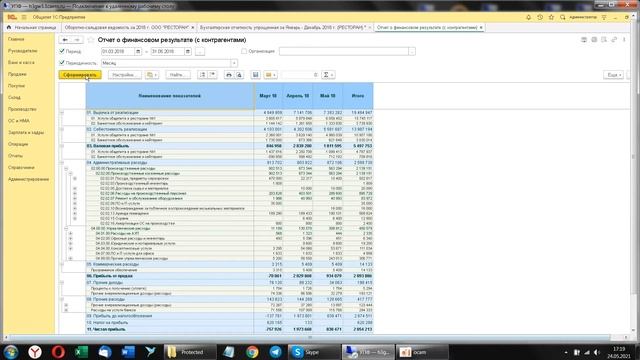This screenshot has height=360, width=640.
Task: Click the sum value field in toolbar
Action: click(300, 75)
